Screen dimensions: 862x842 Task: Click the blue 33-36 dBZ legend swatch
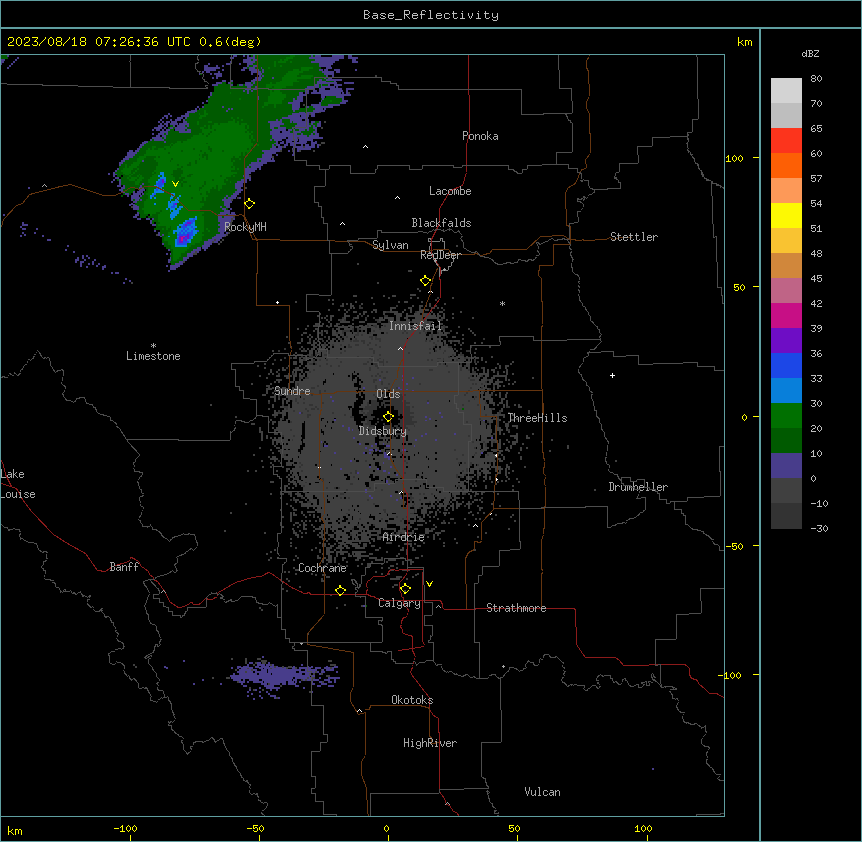point(786,365)
